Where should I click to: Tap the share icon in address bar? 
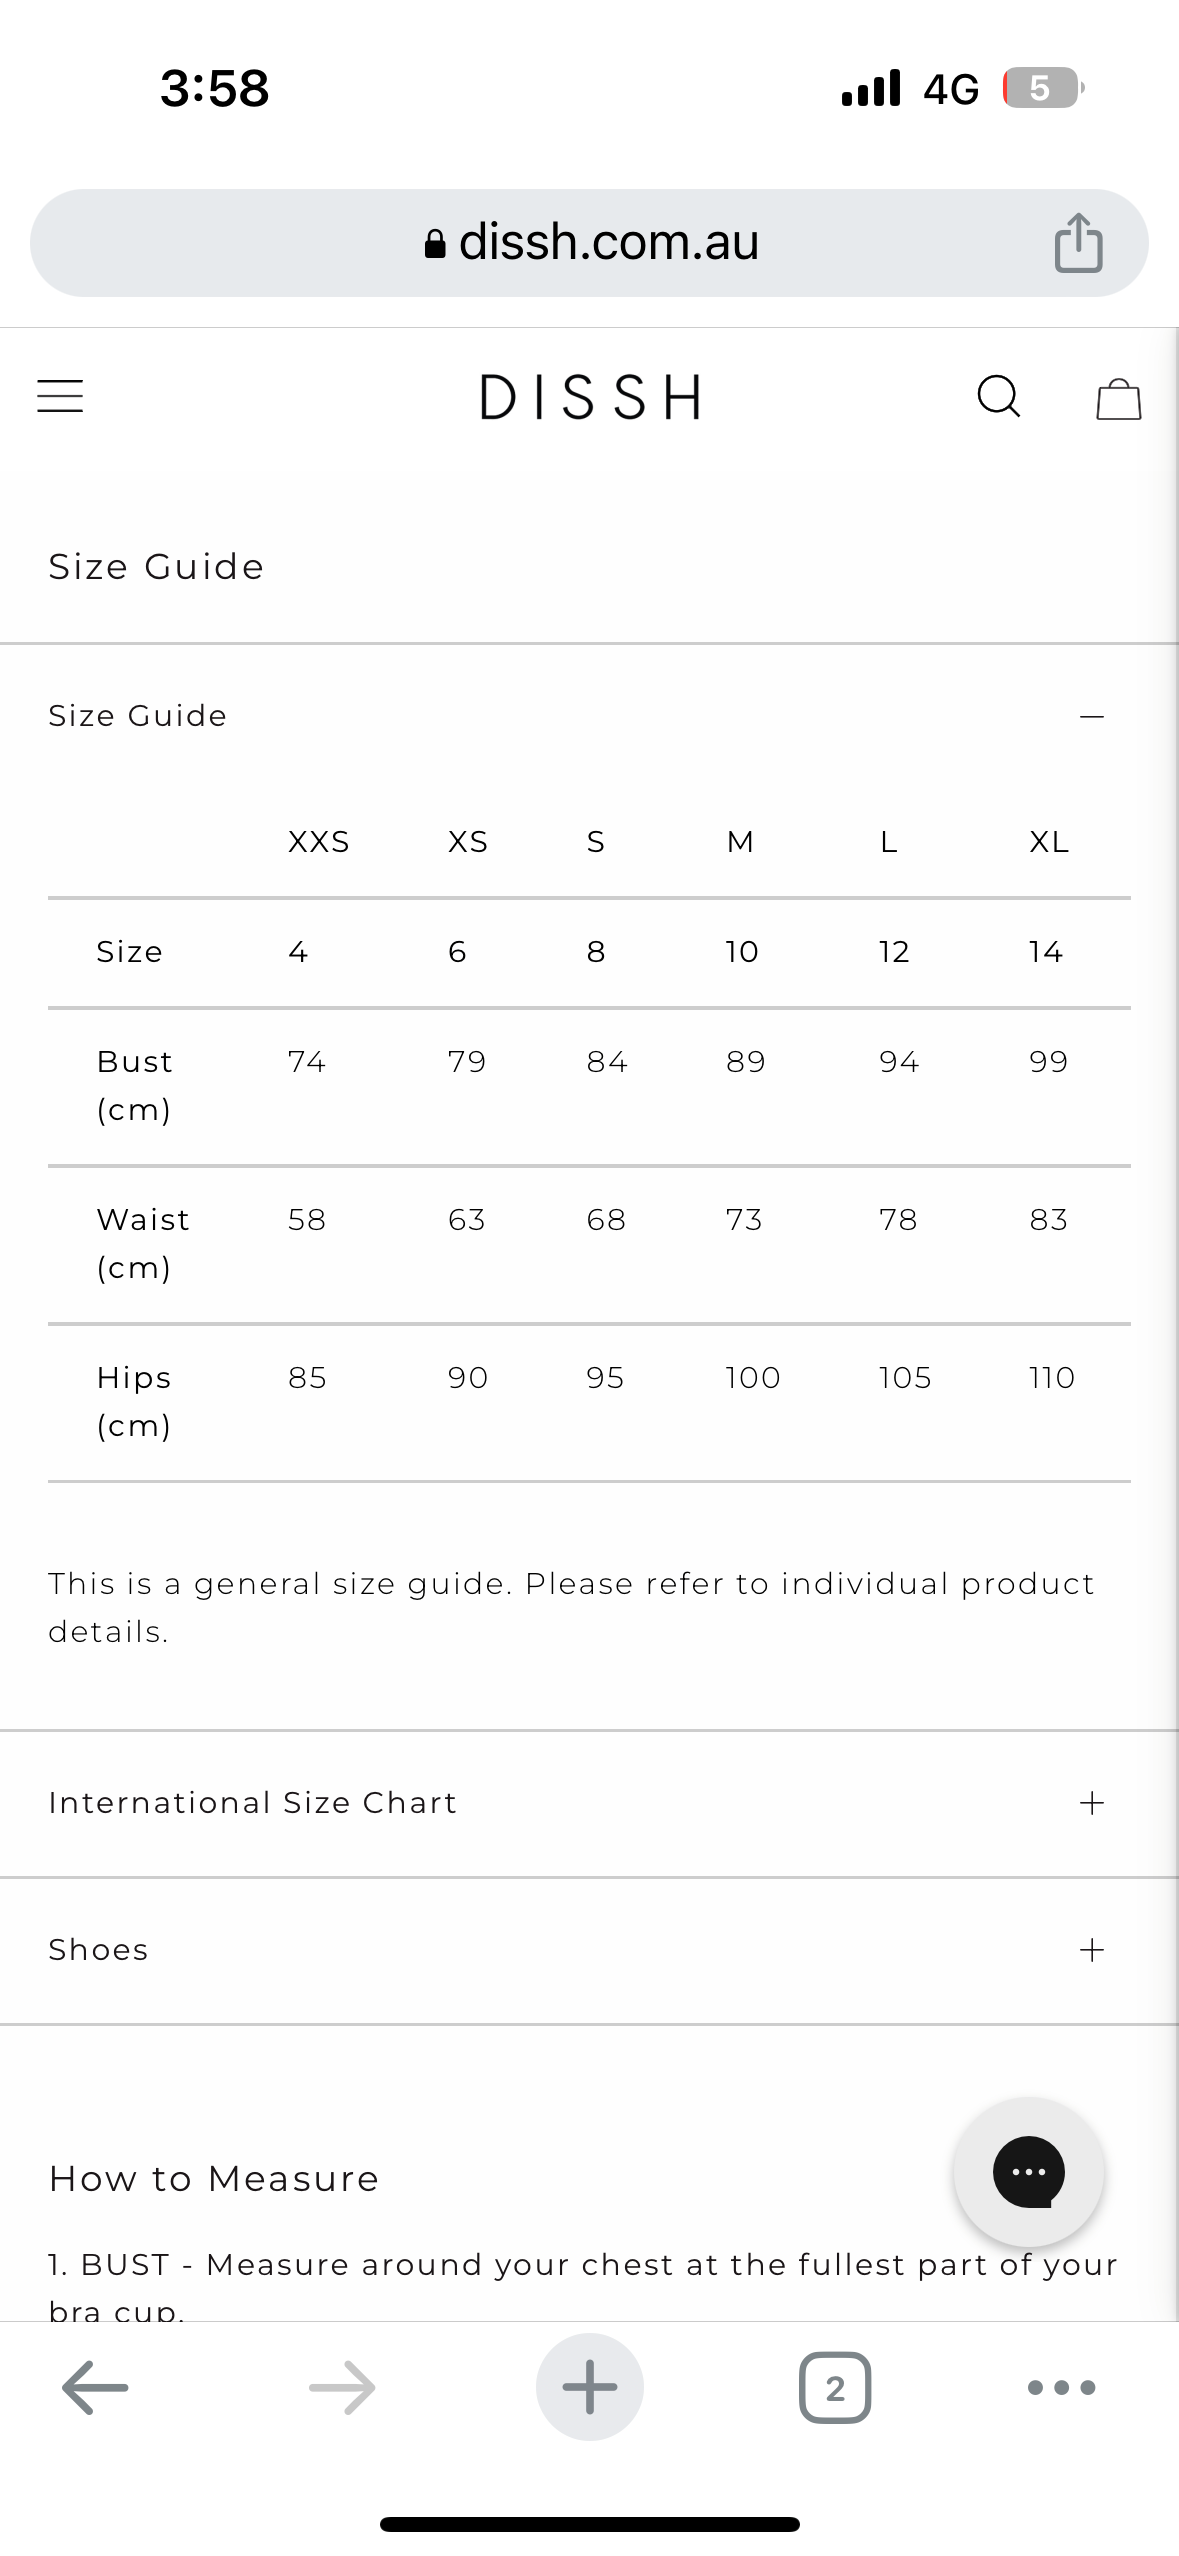point(1078,243)
